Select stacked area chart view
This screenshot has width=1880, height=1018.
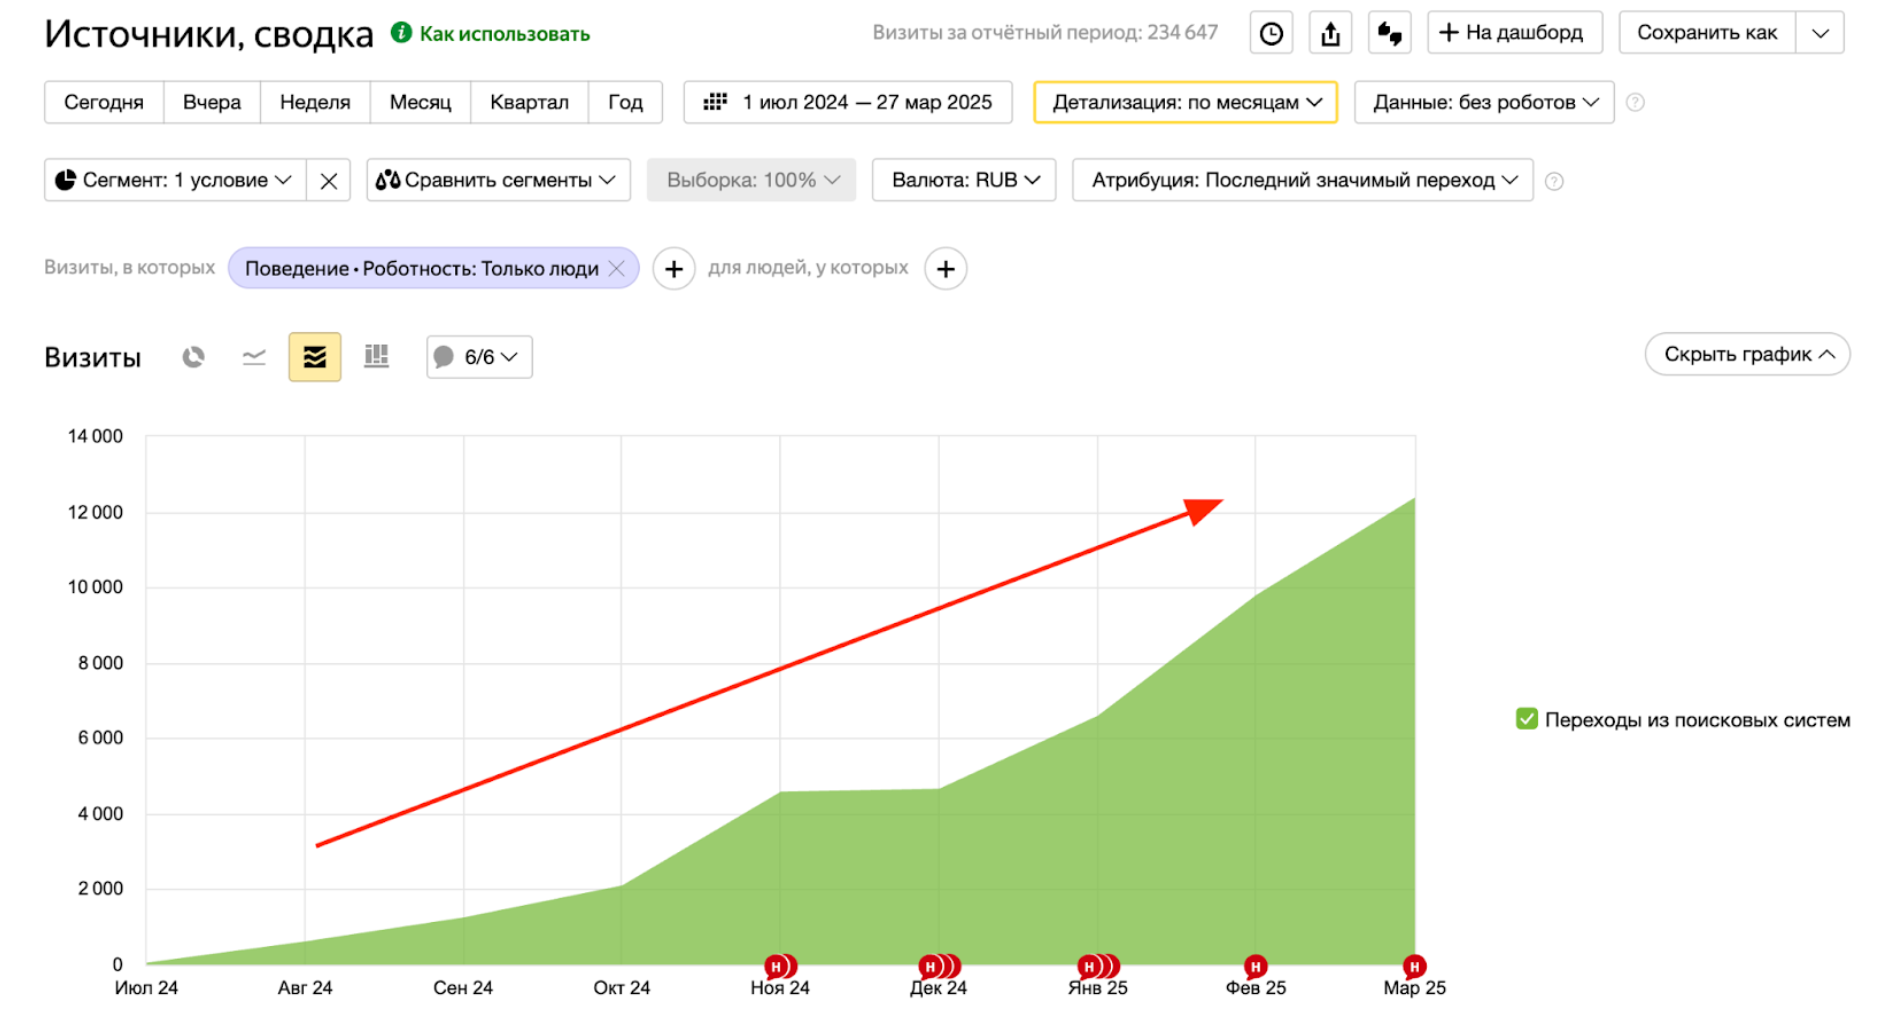(315, 357)
